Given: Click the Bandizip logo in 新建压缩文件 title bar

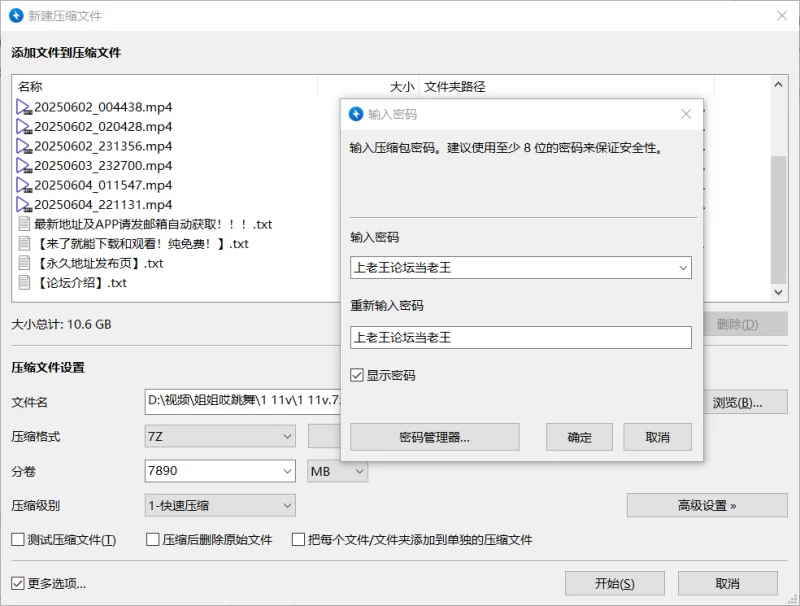Looking at the screenshot, I should click(x=16, y=15).
